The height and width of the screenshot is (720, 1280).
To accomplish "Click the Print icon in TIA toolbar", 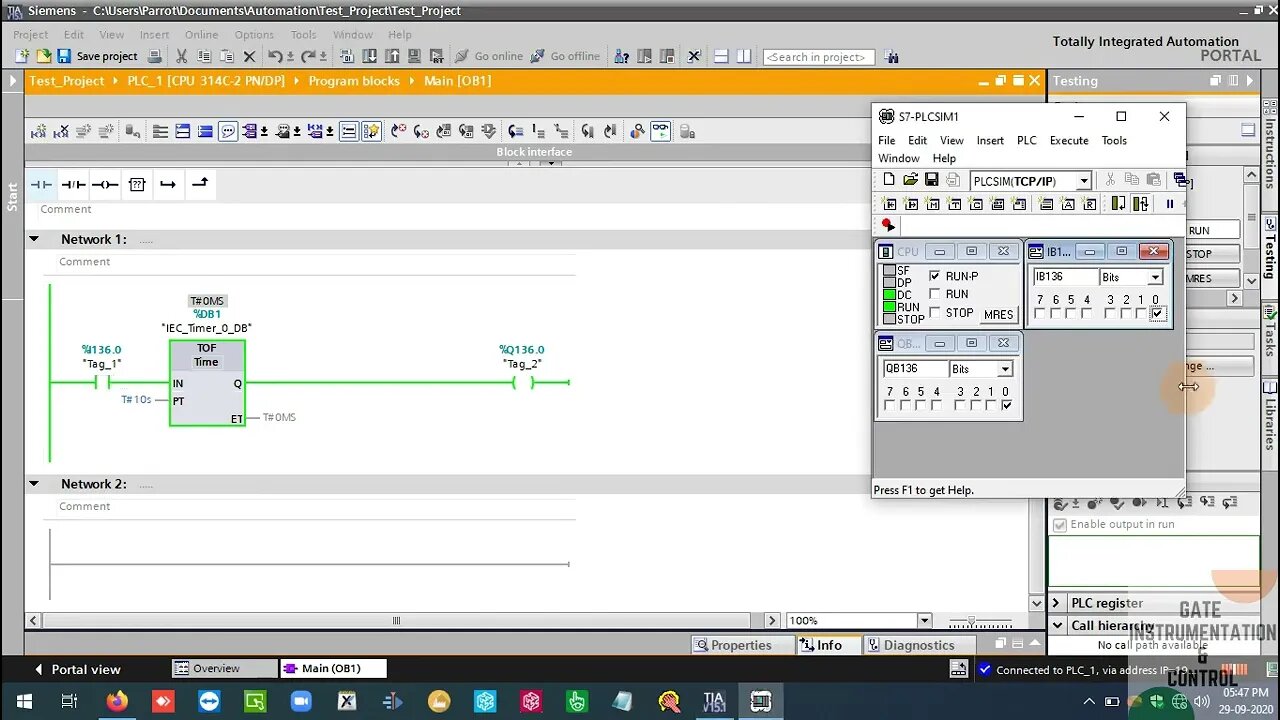I will (154, 56).
